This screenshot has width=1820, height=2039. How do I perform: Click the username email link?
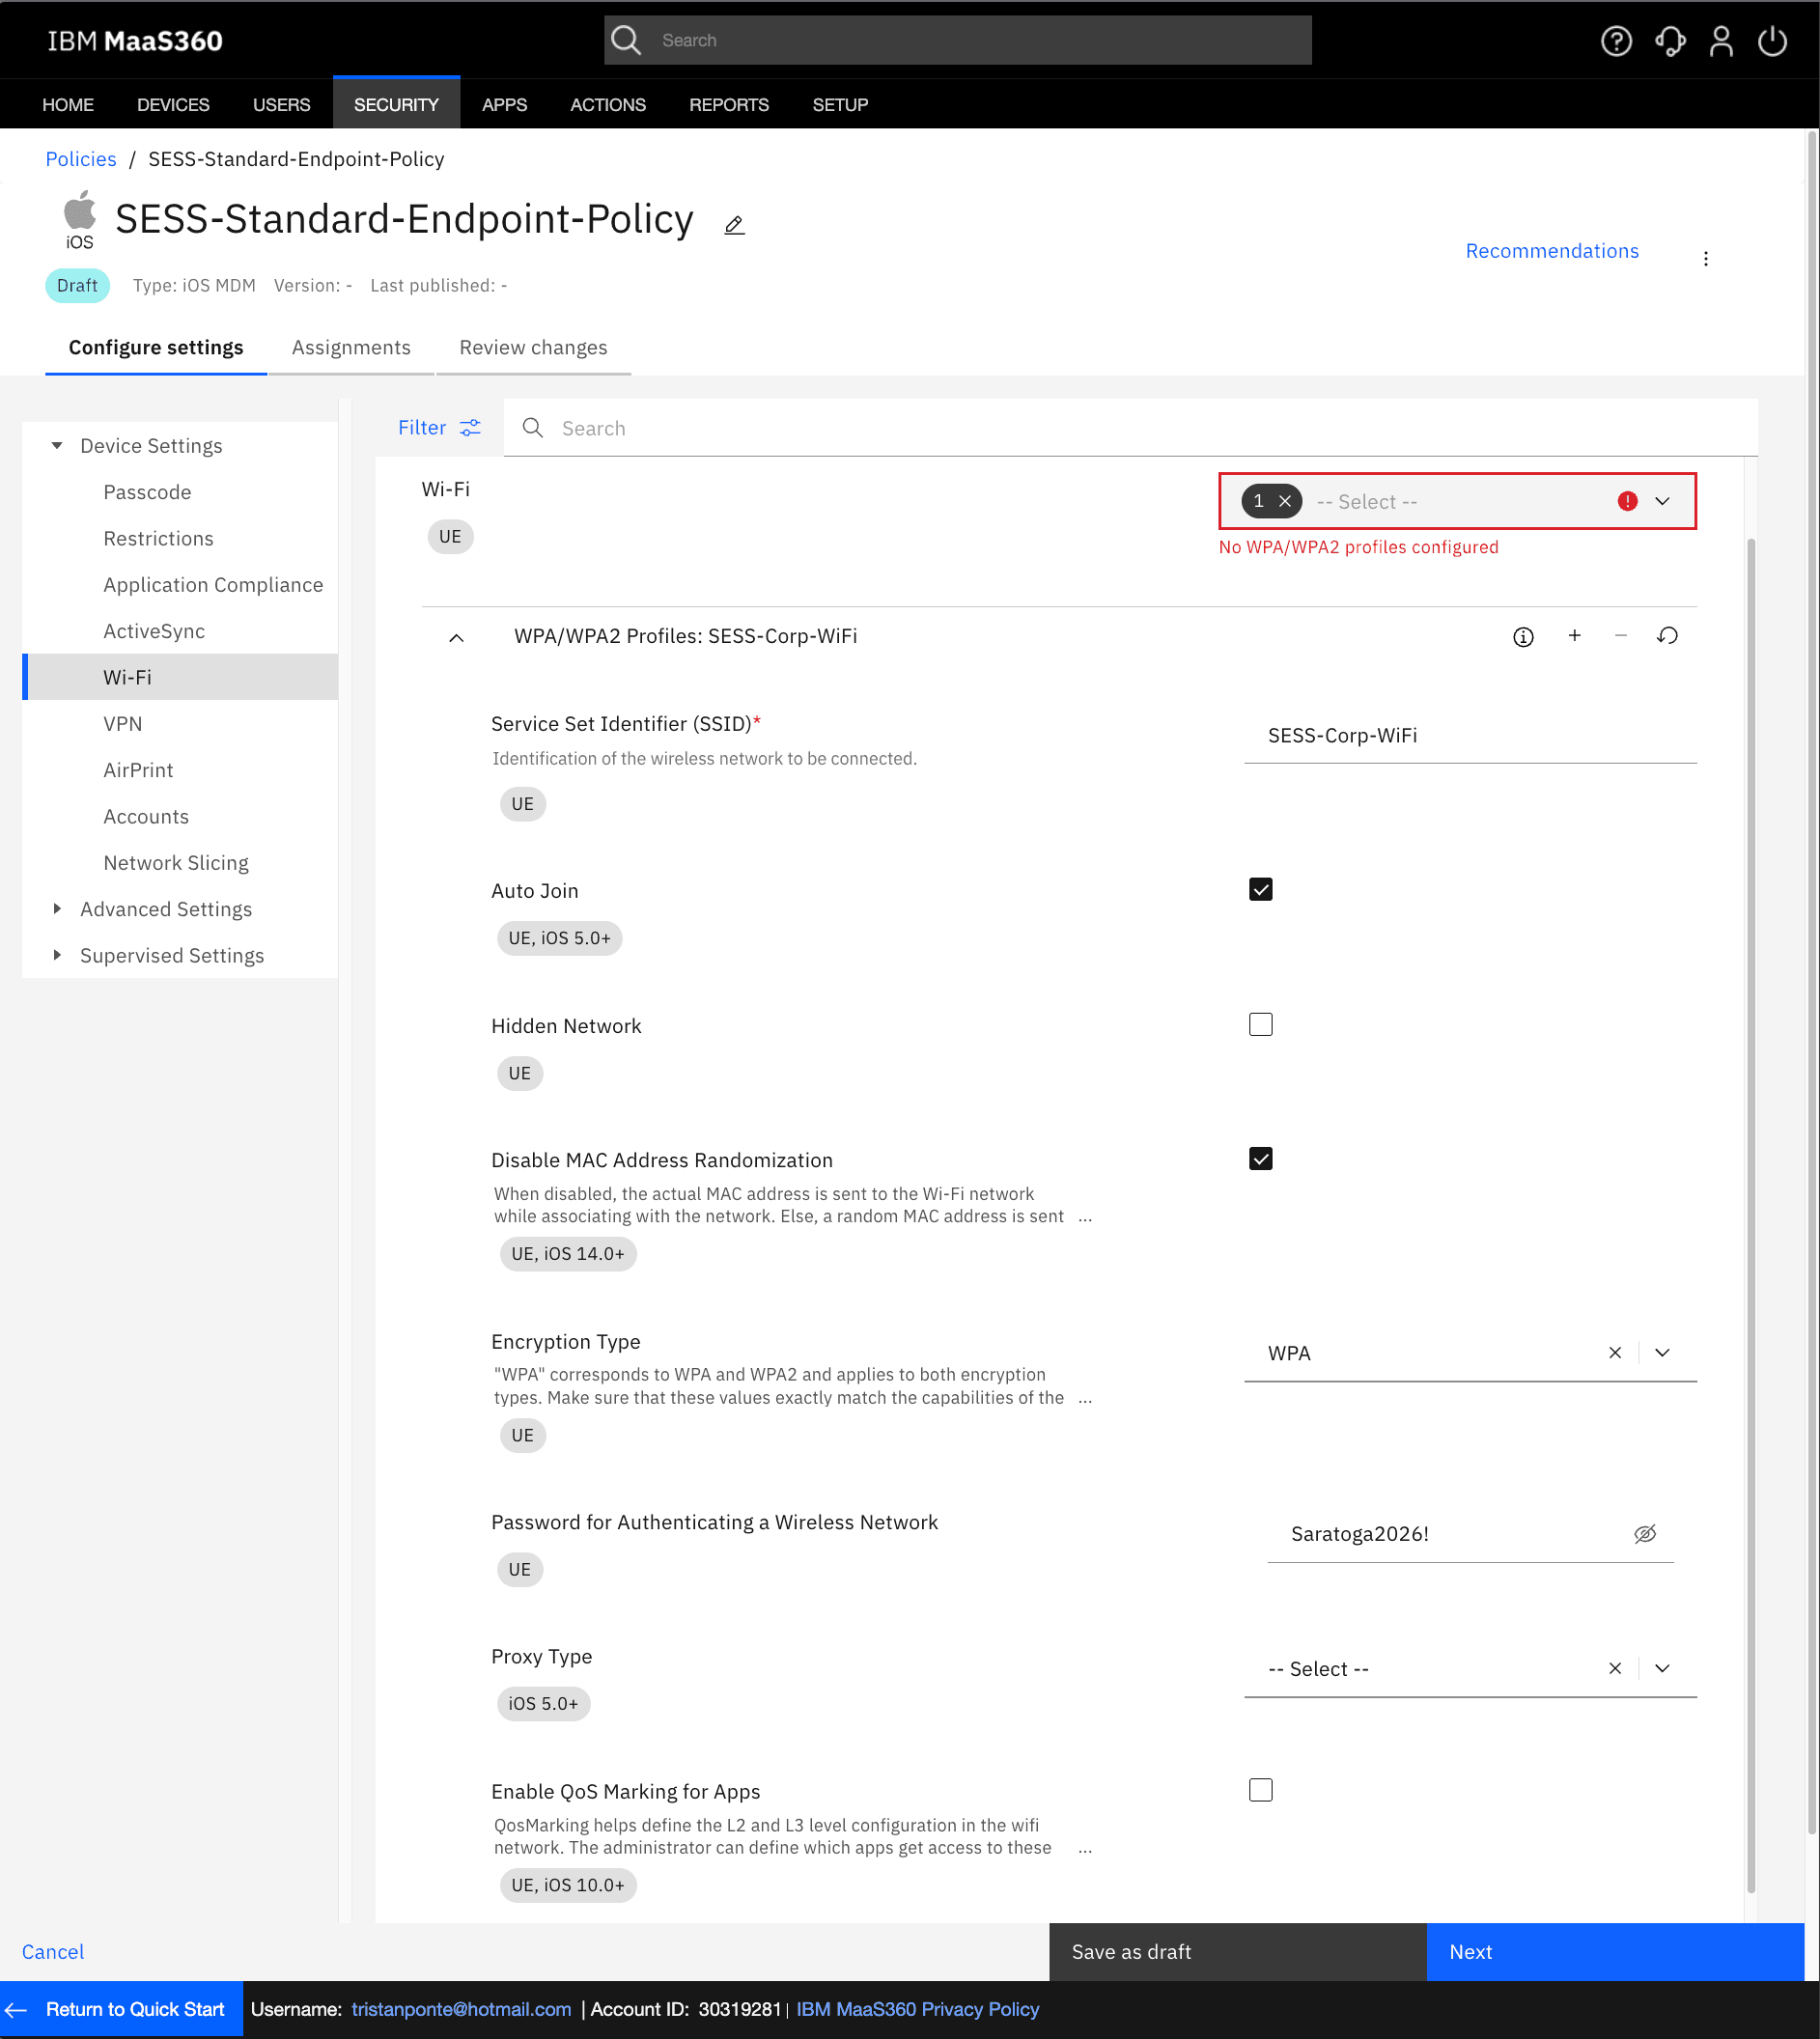point(461,2009)
